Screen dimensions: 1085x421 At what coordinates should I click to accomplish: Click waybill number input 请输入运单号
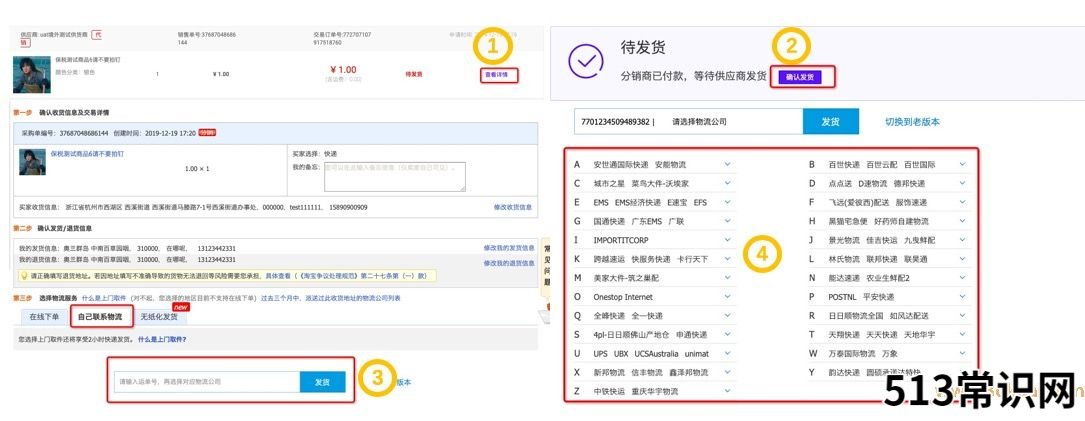tap(207, 382)
